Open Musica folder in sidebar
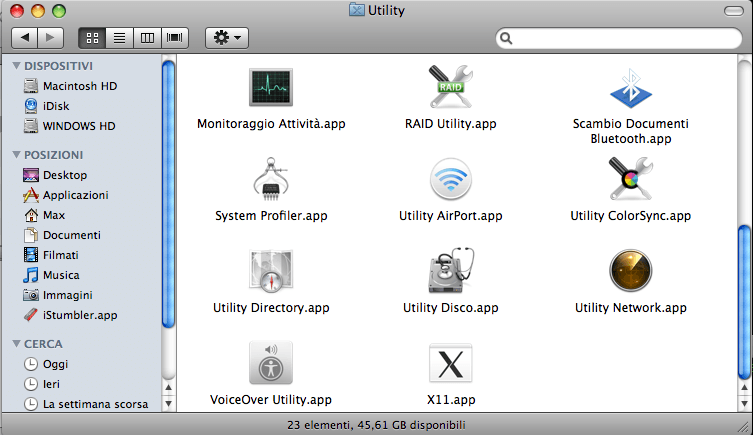753x435 pixels. pos(51,275)
